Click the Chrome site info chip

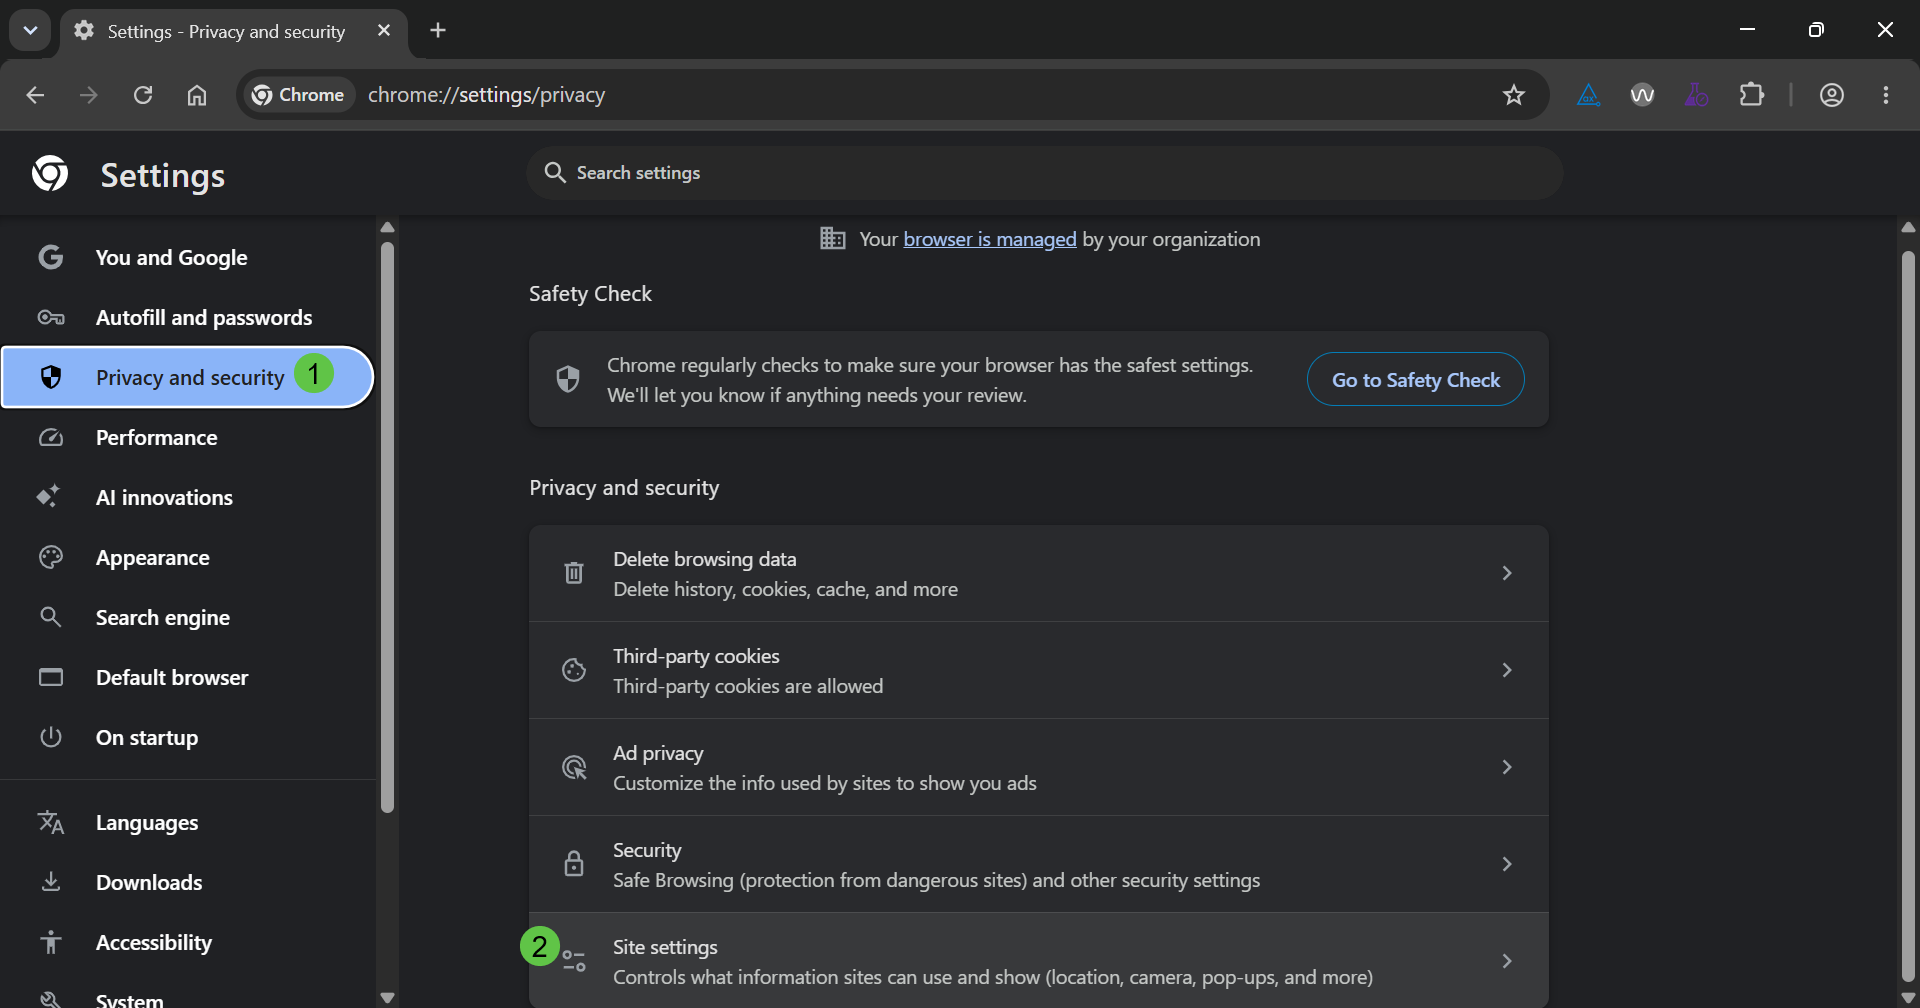coord(299,95)
